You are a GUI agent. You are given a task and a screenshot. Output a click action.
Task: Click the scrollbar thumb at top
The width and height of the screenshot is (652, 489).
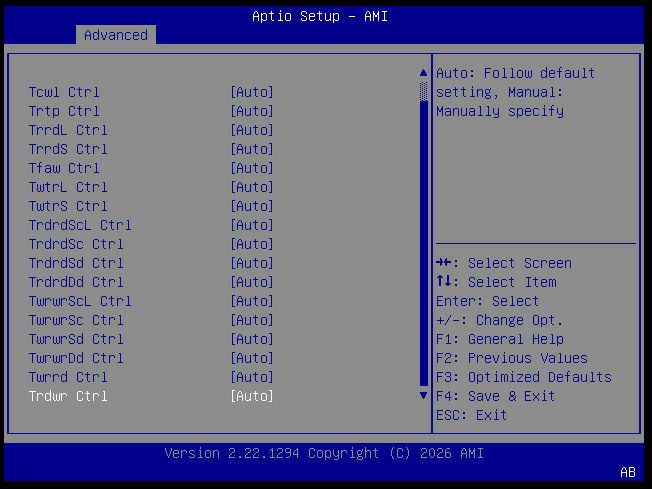click(x=423, y=91)
